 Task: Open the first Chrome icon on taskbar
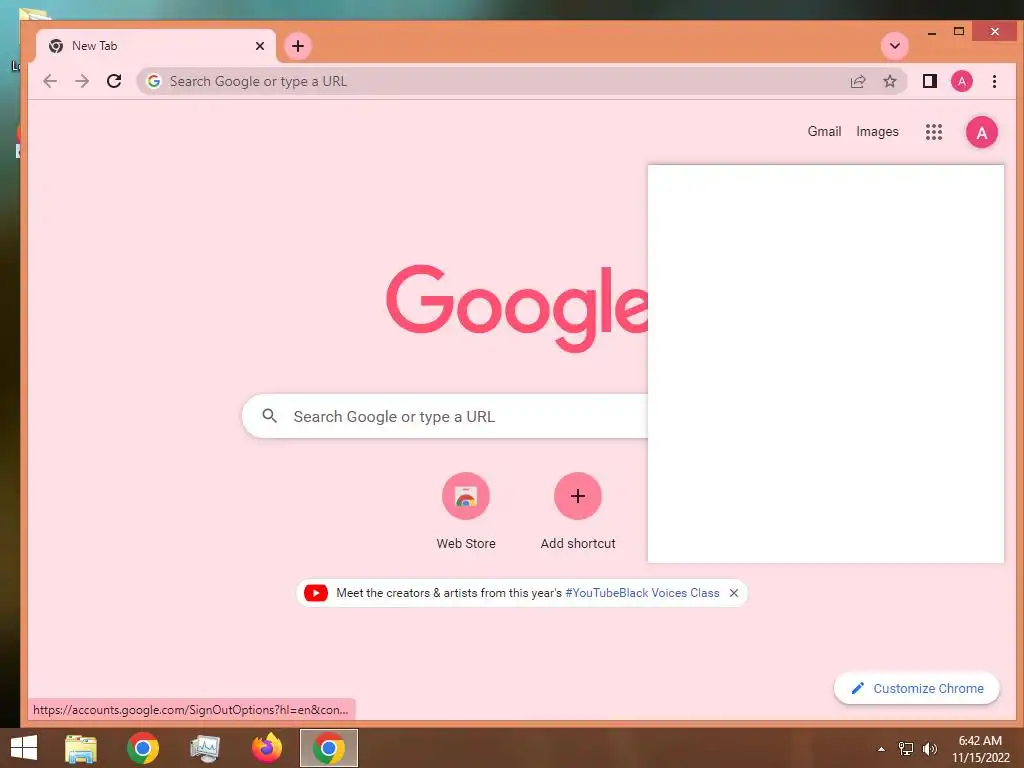tap(143, 748)
